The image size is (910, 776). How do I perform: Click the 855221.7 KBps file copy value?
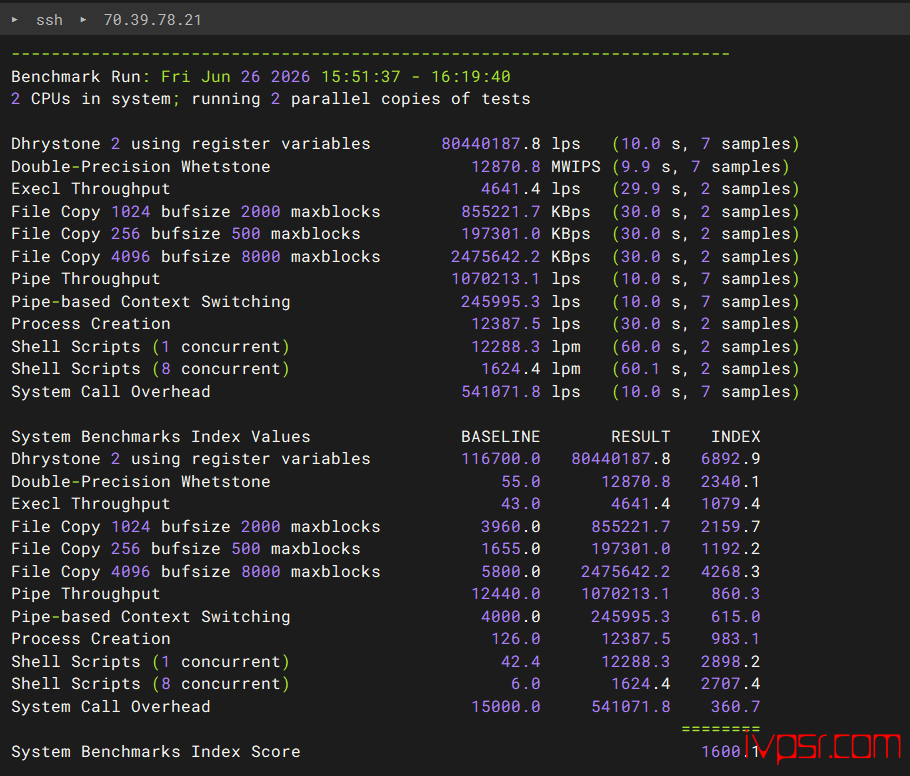526,212
